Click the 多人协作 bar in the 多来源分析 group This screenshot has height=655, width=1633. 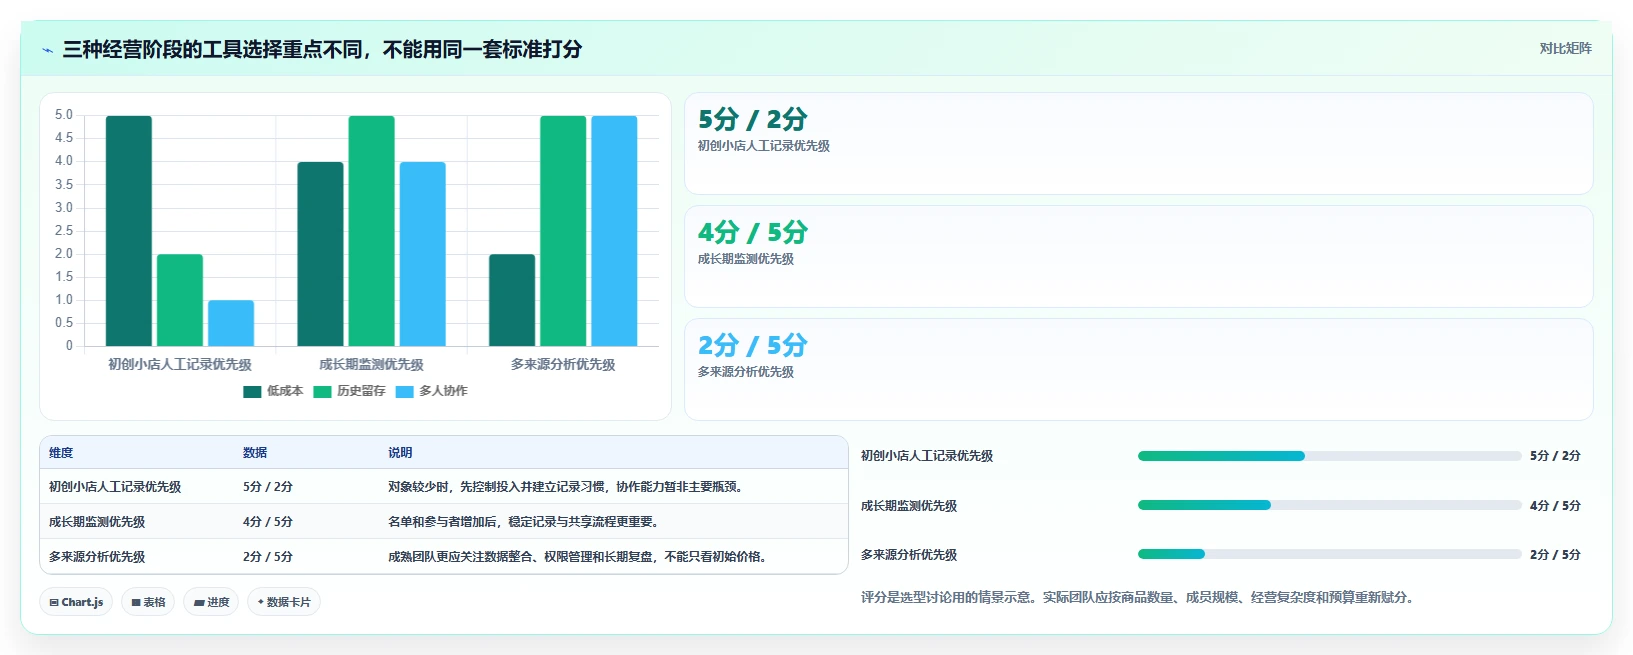[614, 231]
